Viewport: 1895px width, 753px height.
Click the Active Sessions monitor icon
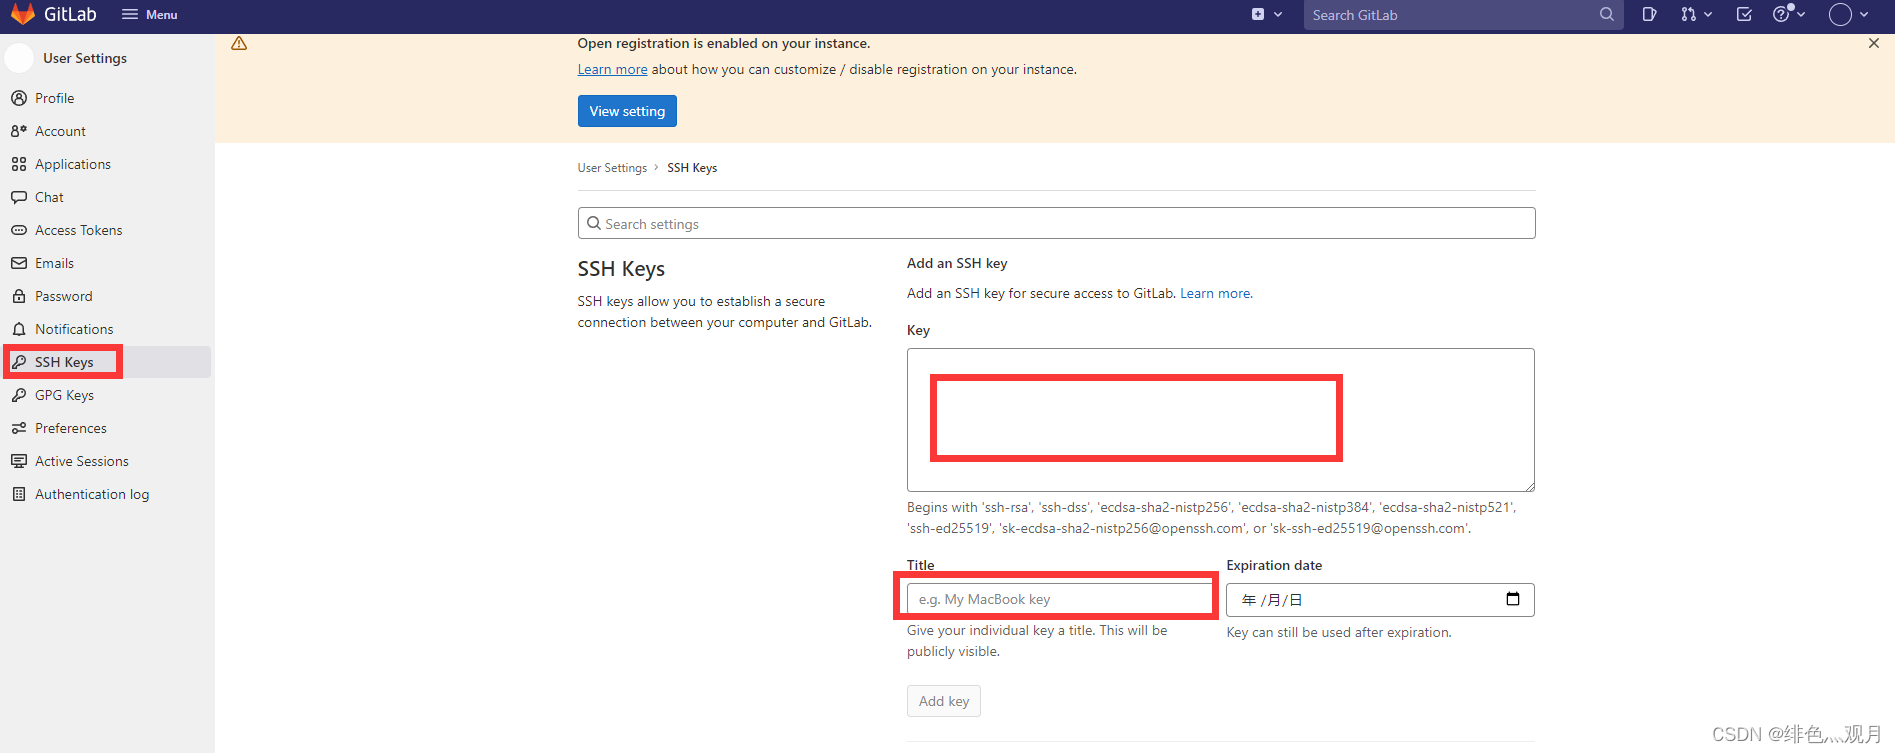coord(19,461)
